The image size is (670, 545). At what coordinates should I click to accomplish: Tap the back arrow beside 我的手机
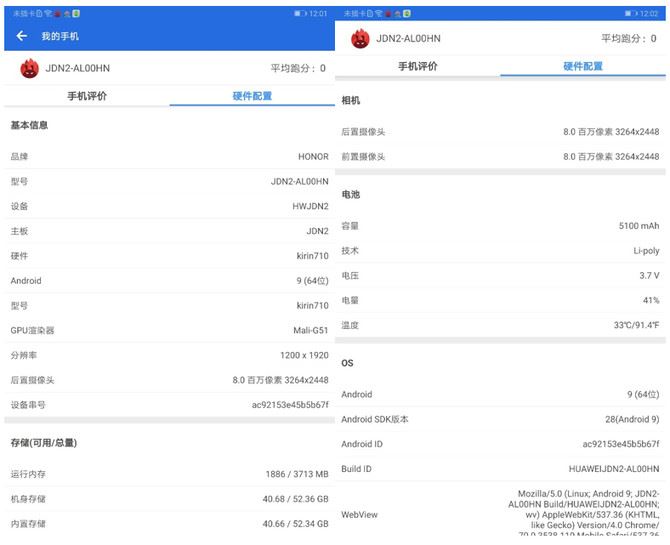(22, 36)
